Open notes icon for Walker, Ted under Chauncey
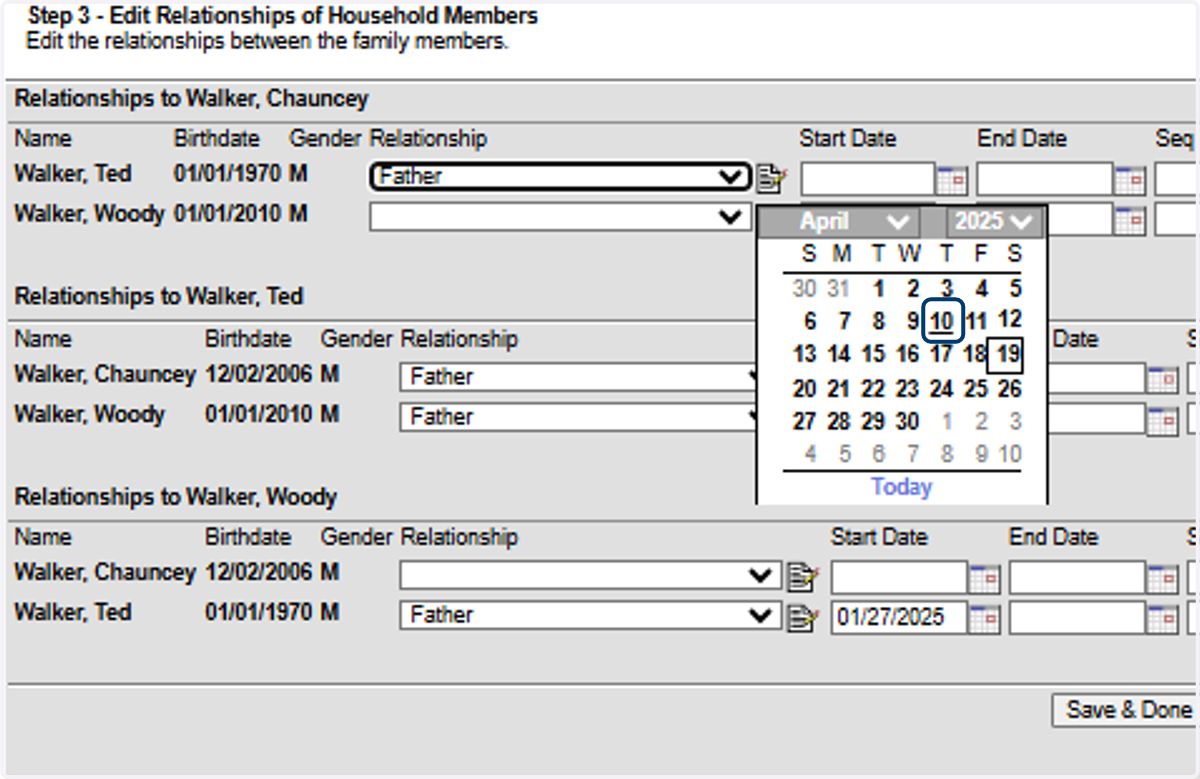This screenshot has width=1200, height=779. [771, 178]
